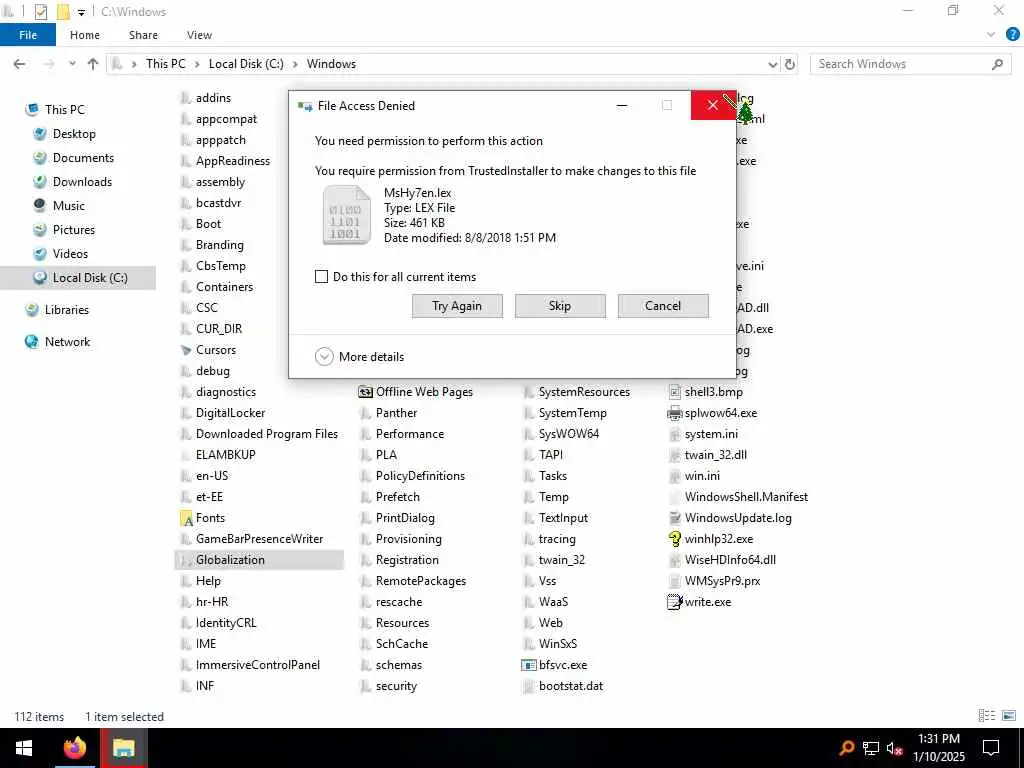The height and width of the screenshot is (768, 1024).
Task: Open Explorer help question mark icon
Action: [x=1012, y=35]
